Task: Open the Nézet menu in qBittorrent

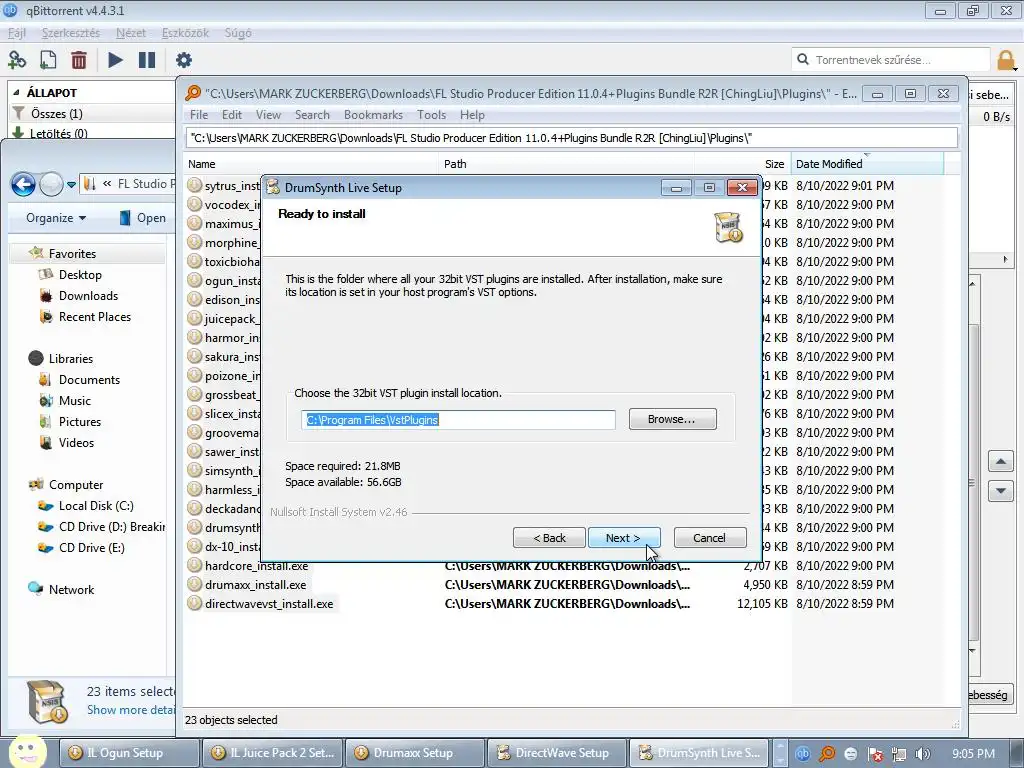Action: click(131, 33)
